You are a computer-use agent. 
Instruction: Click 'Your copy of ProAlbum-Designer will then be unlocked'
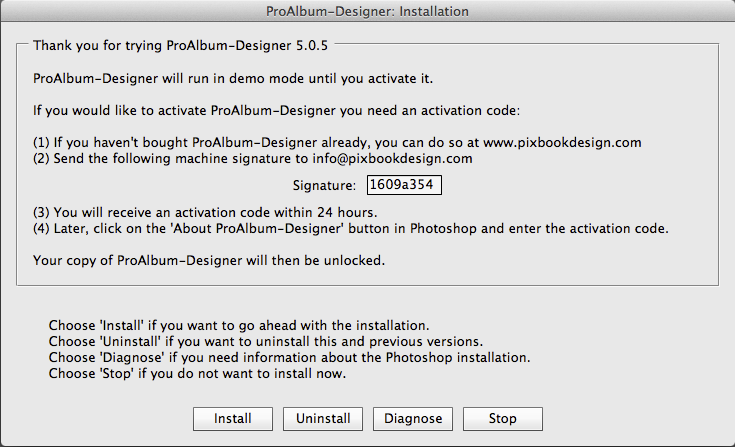209,260
